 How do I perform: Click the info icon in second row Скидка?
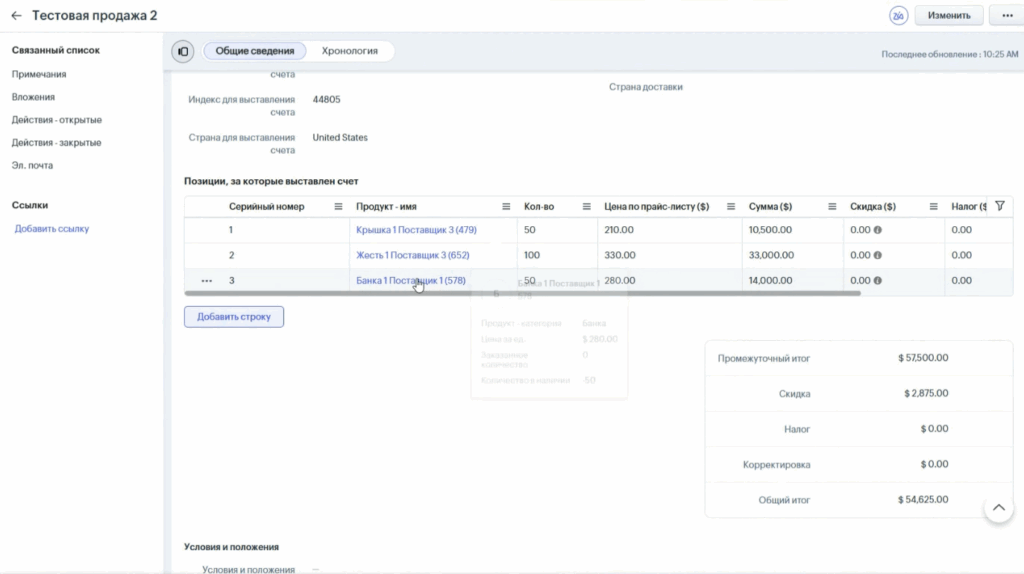click(x=878, y=255)
